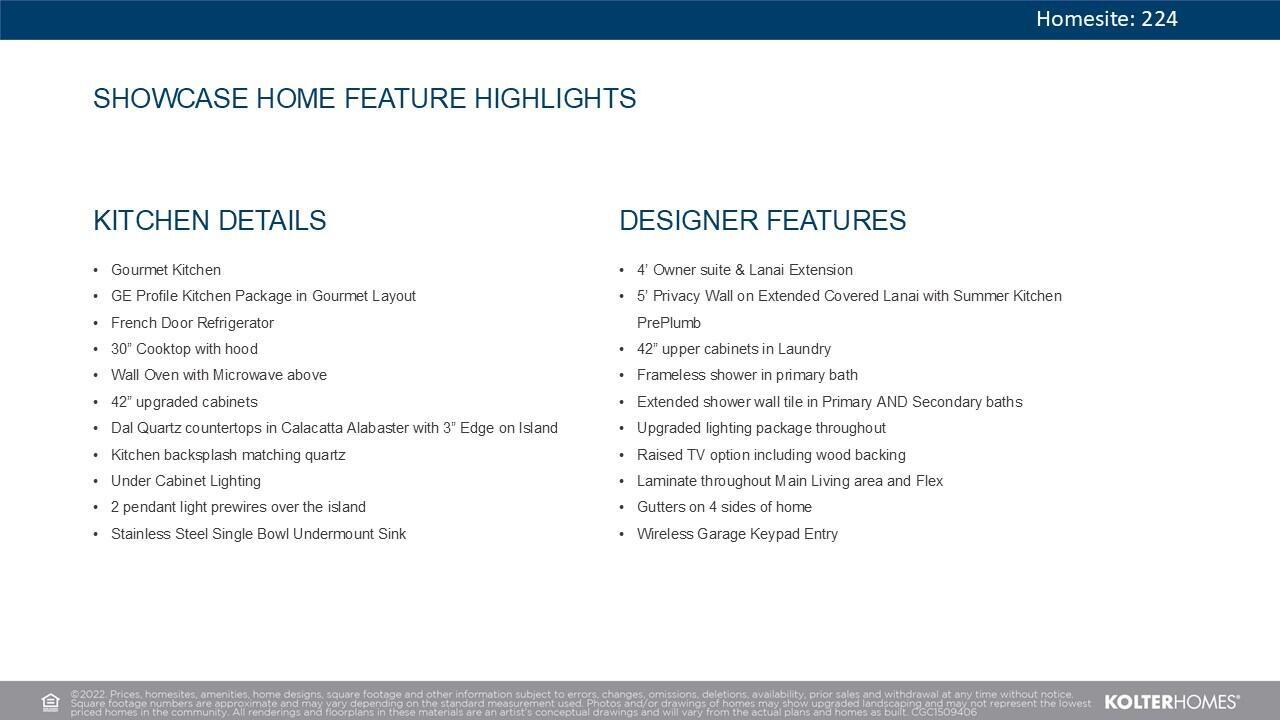Select Wall Oven with Microwave above
This screenshot has height=720, width=1280.
219,375
